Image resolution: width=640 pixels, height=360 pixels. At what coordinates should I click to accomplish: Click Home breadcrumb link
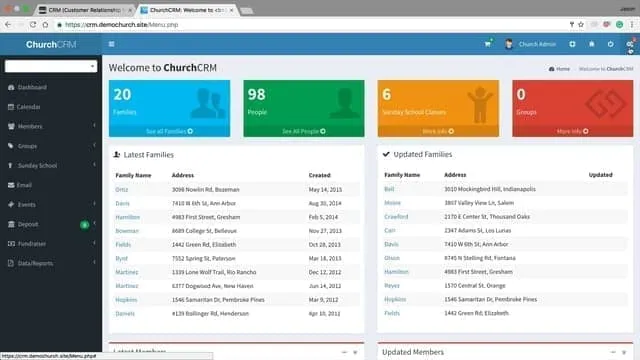559,69
